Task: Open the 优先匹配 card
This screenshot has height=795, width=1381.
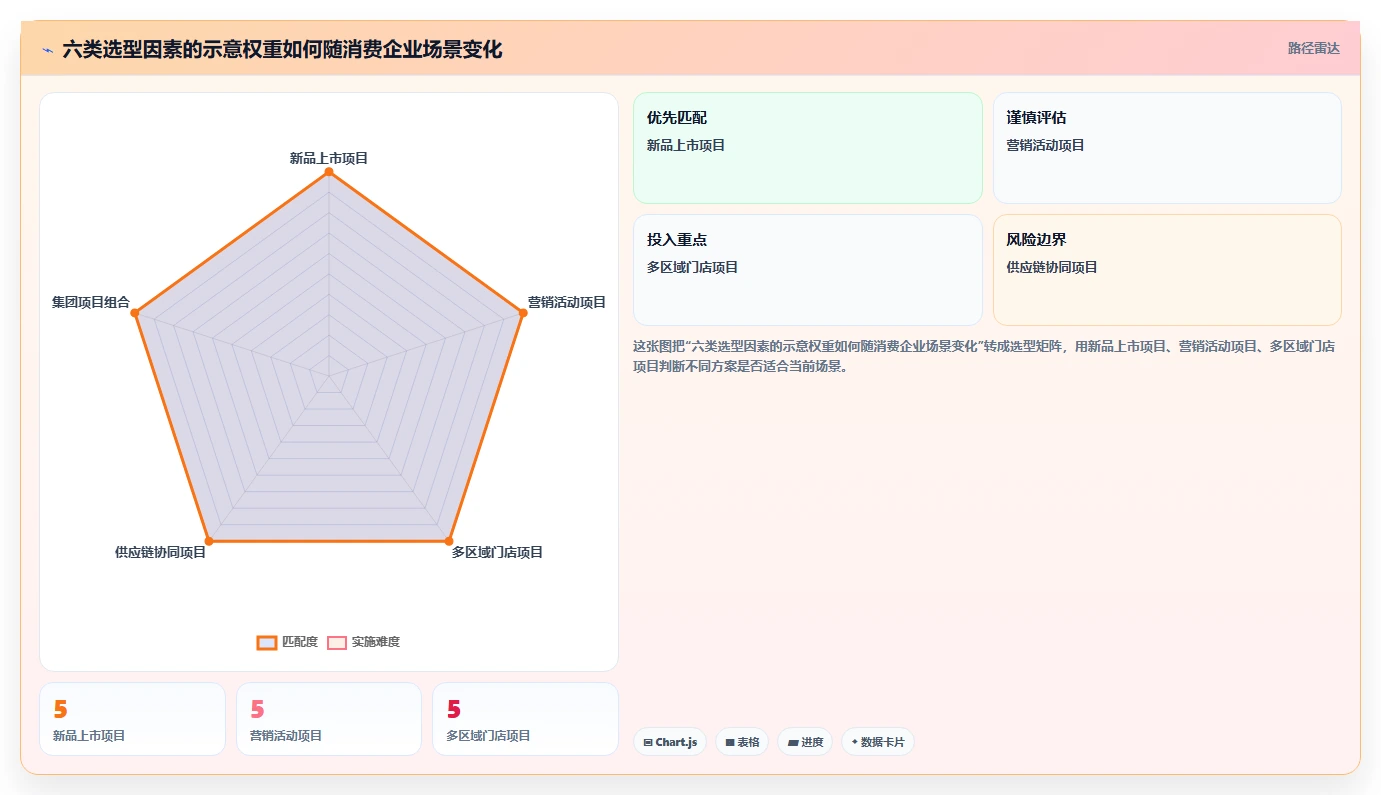Action: tap(808, 148)
